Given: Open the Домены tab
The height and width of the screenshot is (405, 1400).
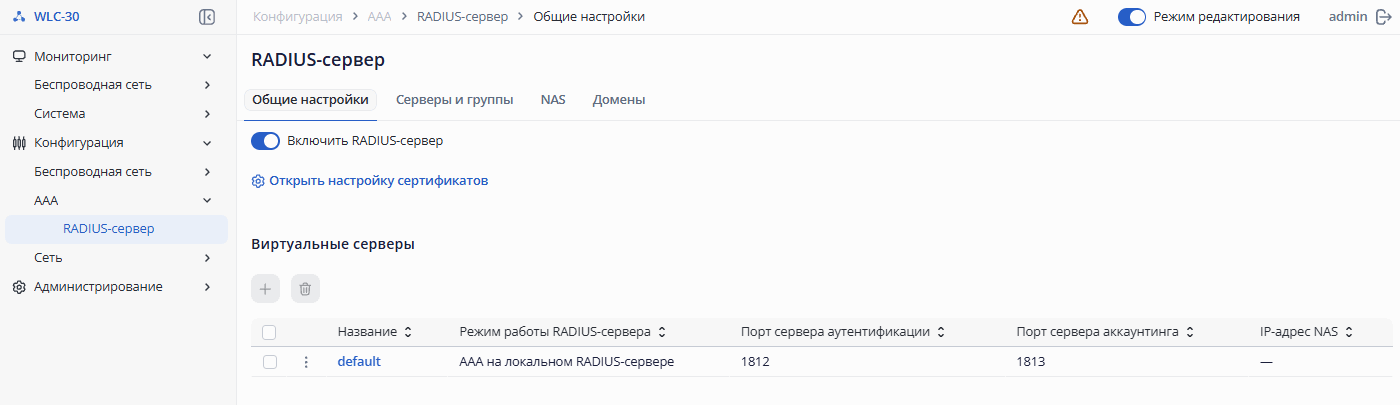Looking at the screenshot, I should click(619, 100).
